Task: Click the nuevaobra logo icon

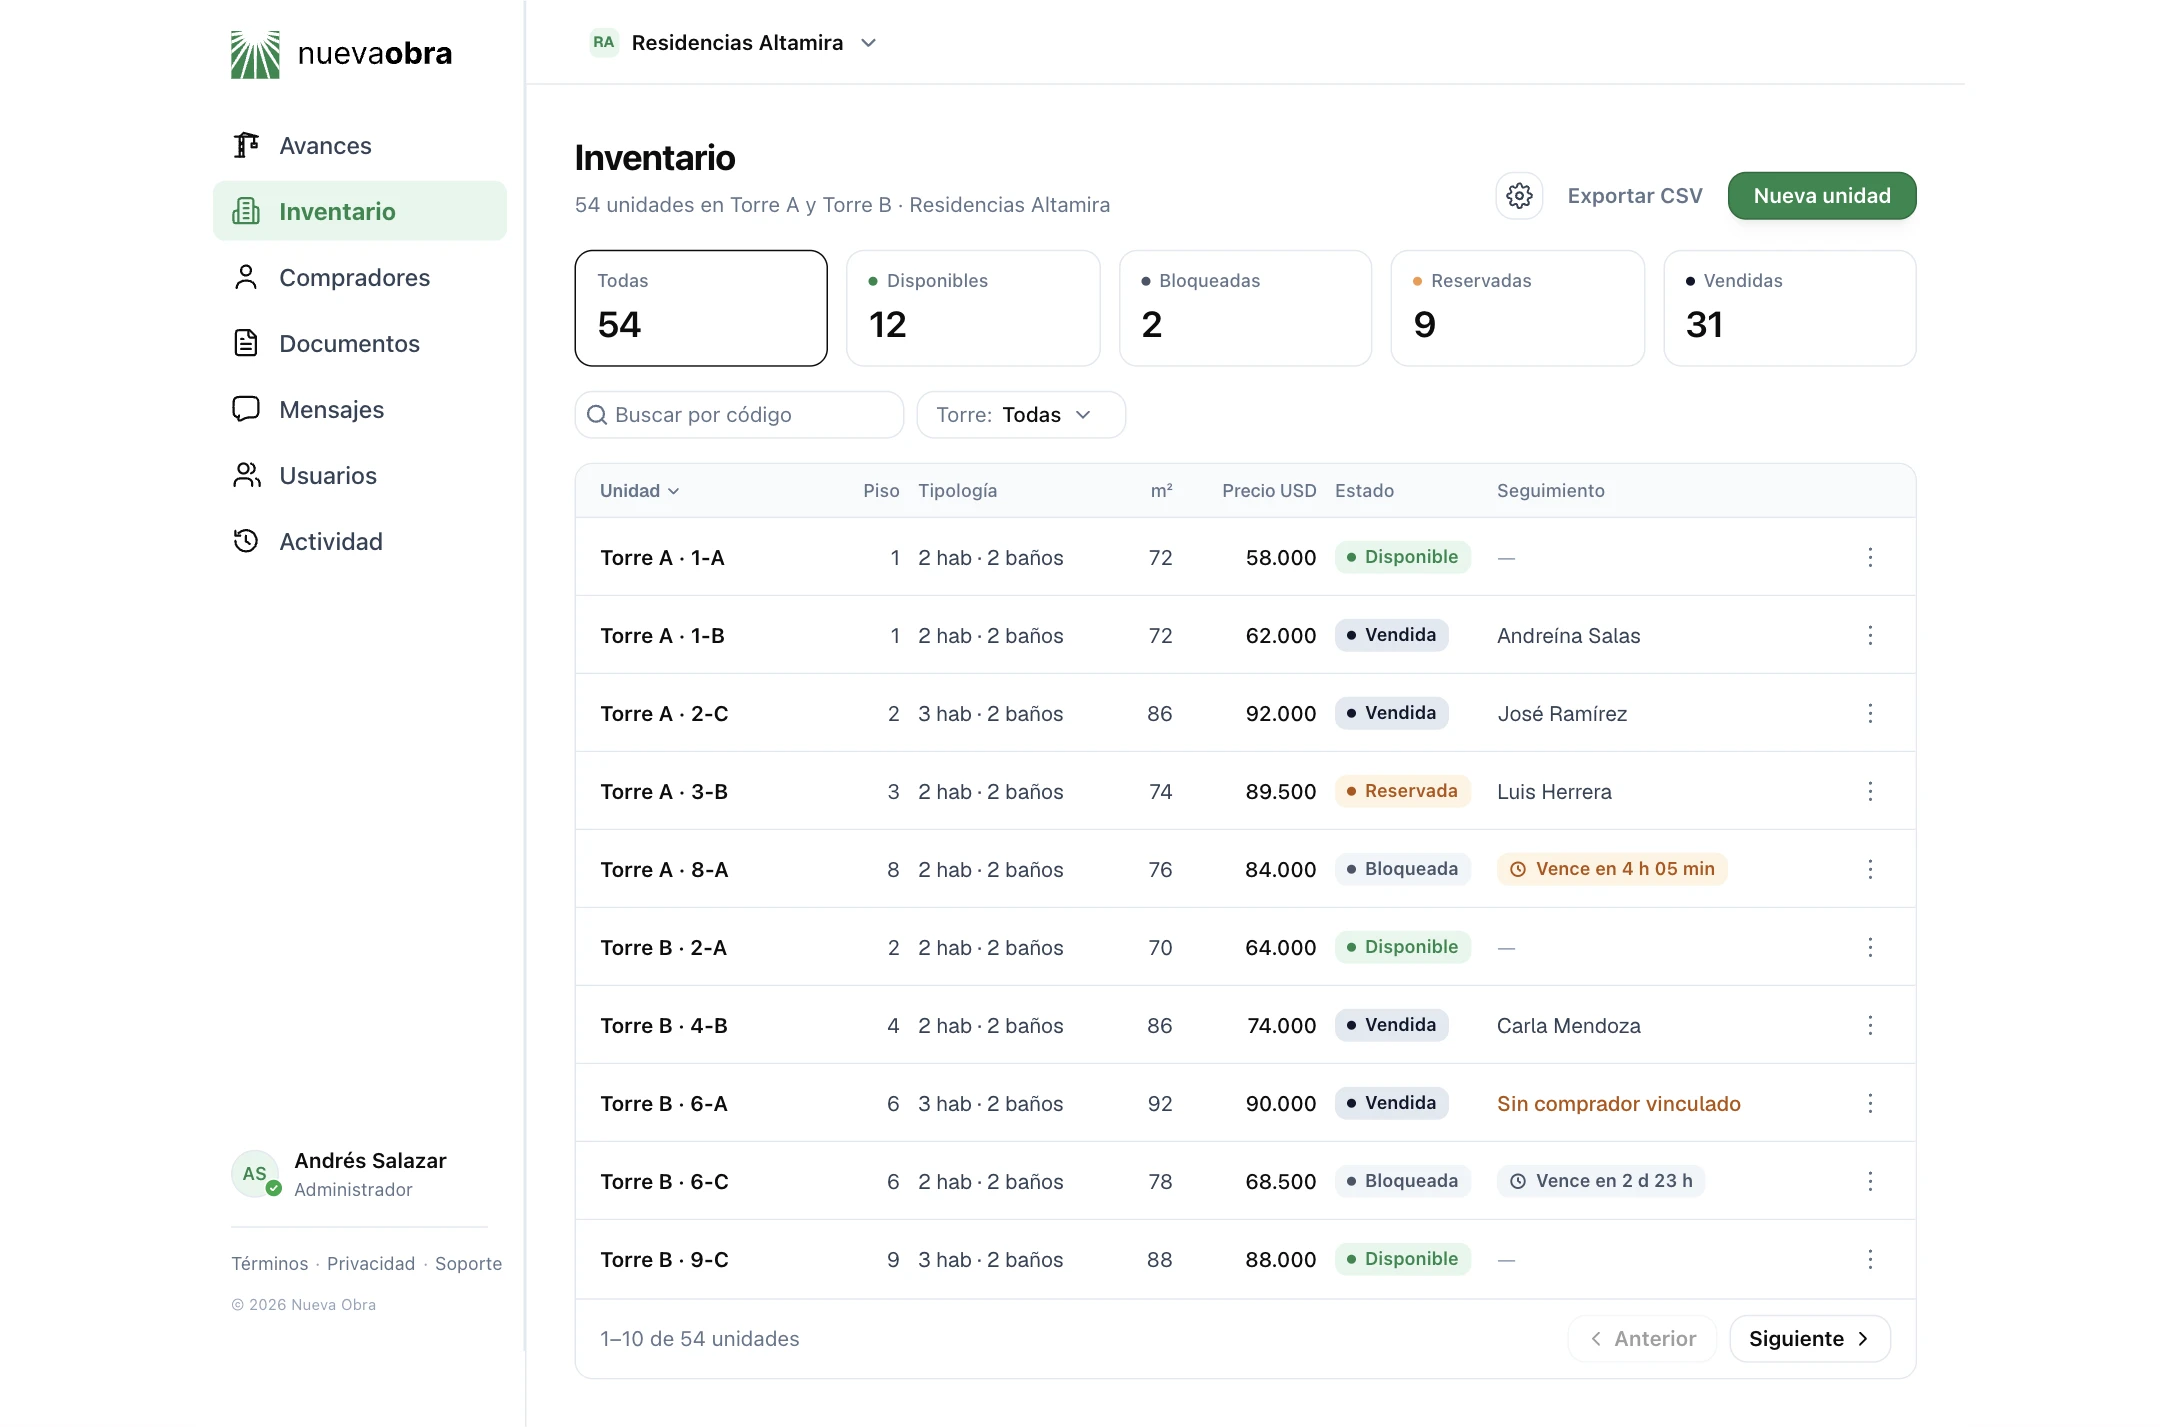Action: pyautogui.click(x=255, y=54)
